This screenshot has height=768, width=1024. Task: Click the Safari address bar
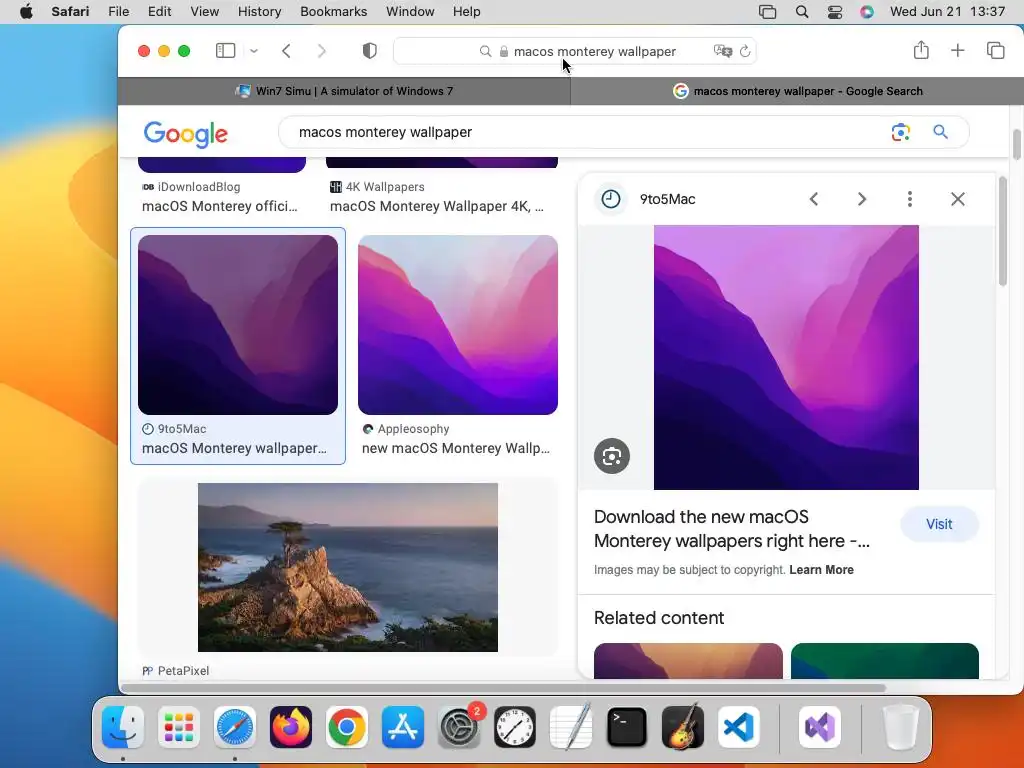pos(575,51)
